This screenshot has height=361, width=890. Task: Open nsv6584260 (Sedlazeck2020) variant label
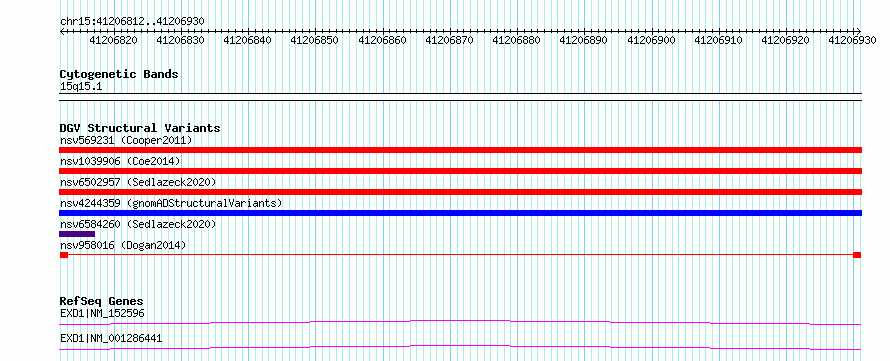pos(138,224)
